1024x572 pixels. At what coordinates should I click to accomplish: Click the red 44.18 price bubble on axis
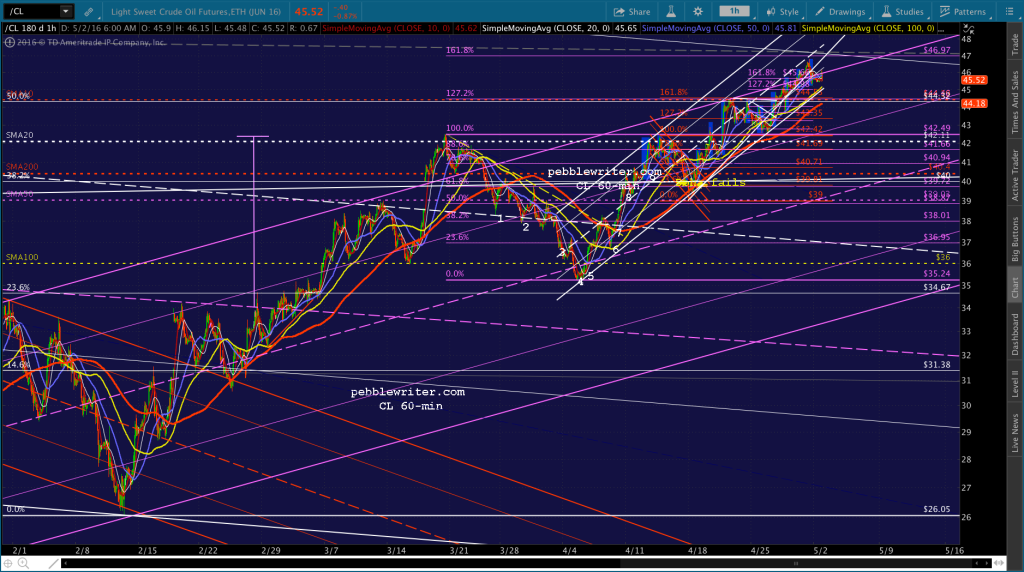point(974,104)
